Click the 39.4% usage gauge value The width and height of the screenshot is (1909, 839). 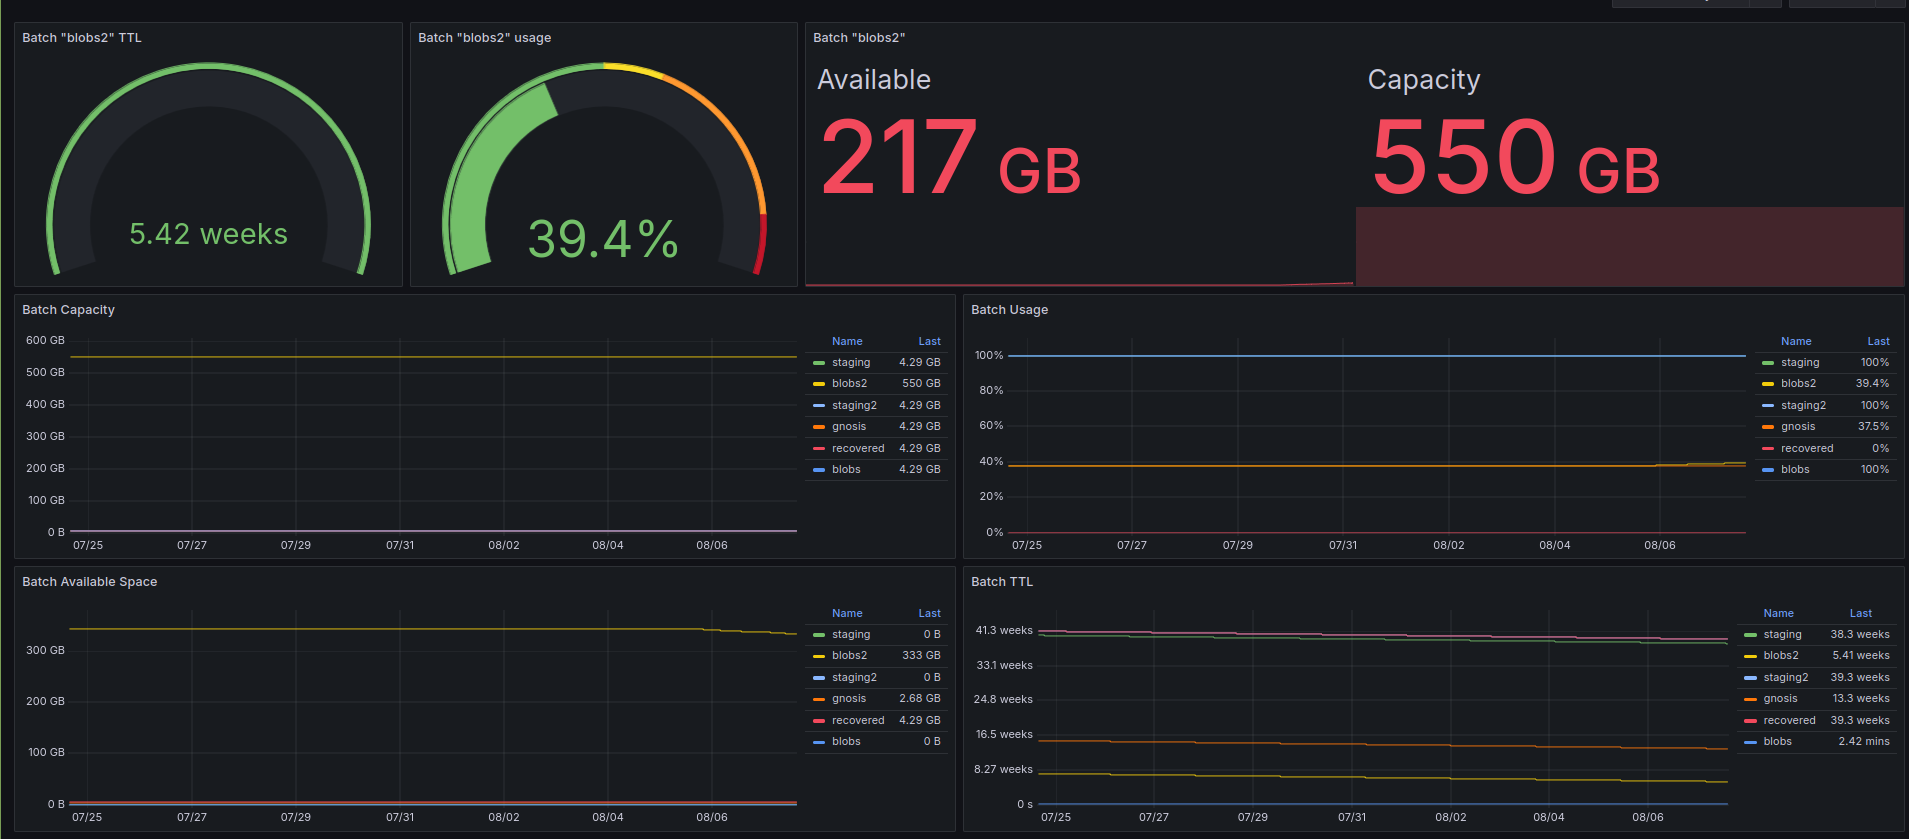(603, 240)
